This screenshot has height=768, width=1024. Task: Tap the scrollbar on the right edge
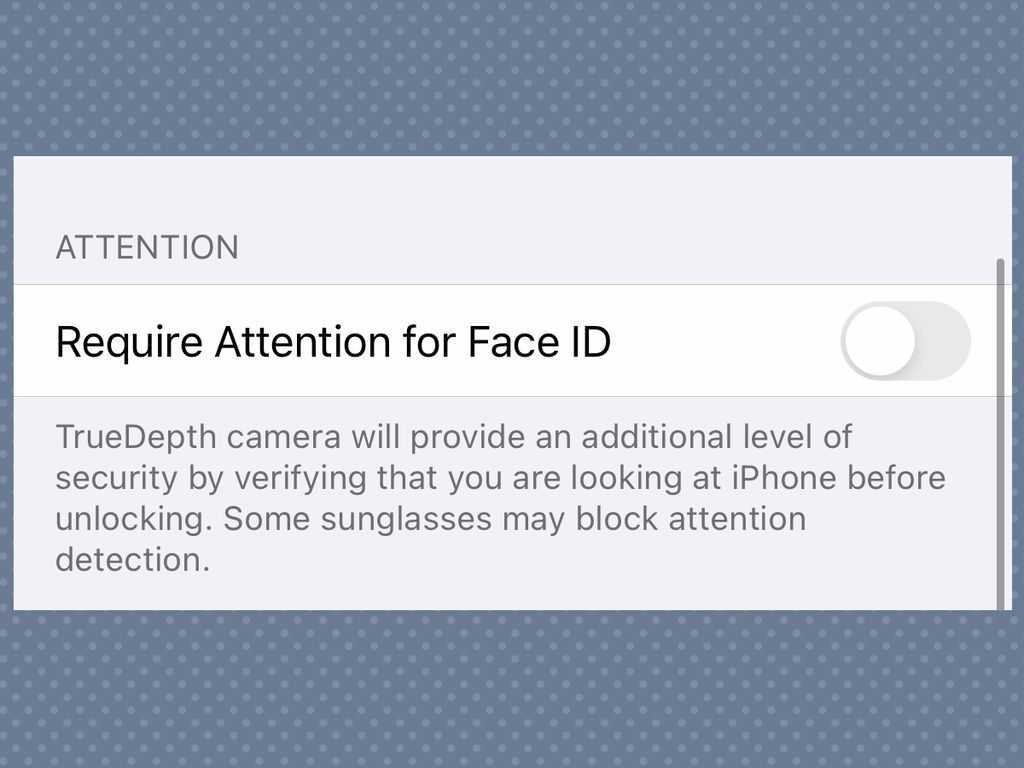[x=1000, y=430]
